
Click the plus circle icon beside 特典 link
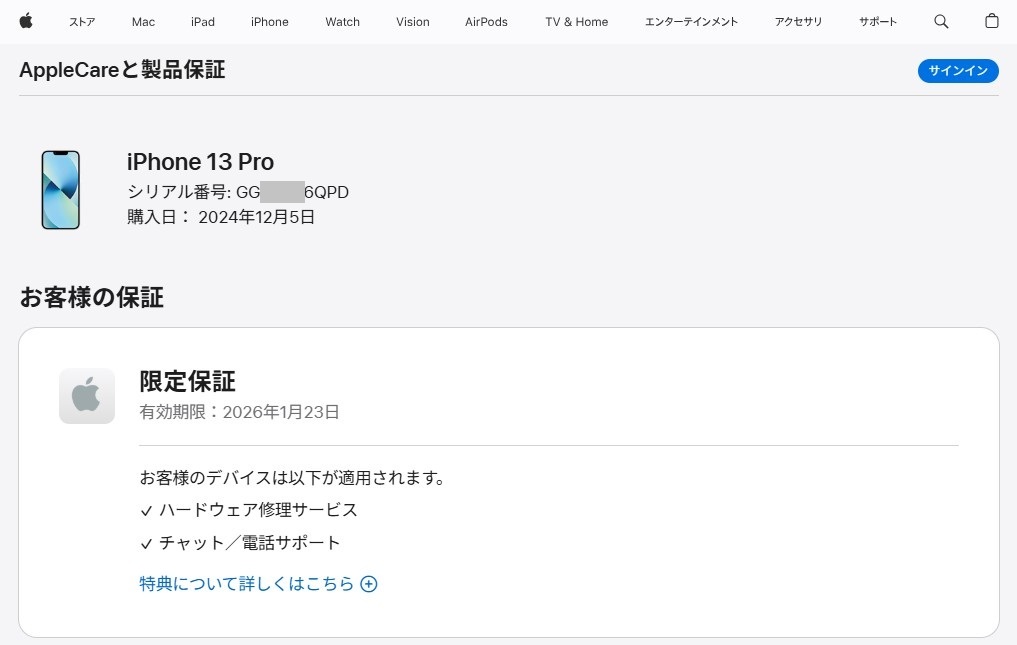pyautogui.click(x=369, y=584)
